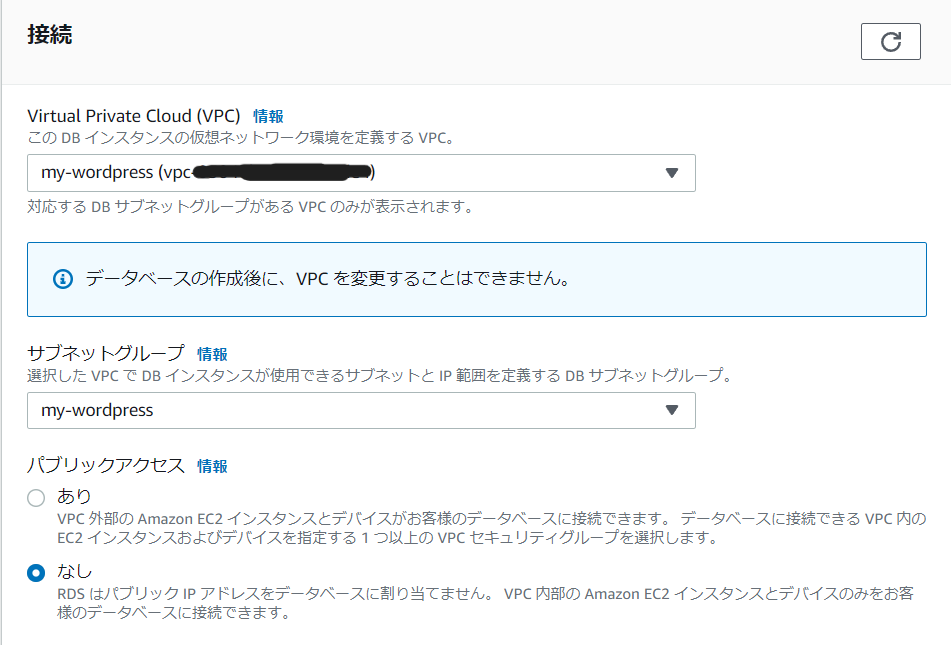Click the なし option label text
This screenshot has height=645, width=951.
[x=75, y=572]
